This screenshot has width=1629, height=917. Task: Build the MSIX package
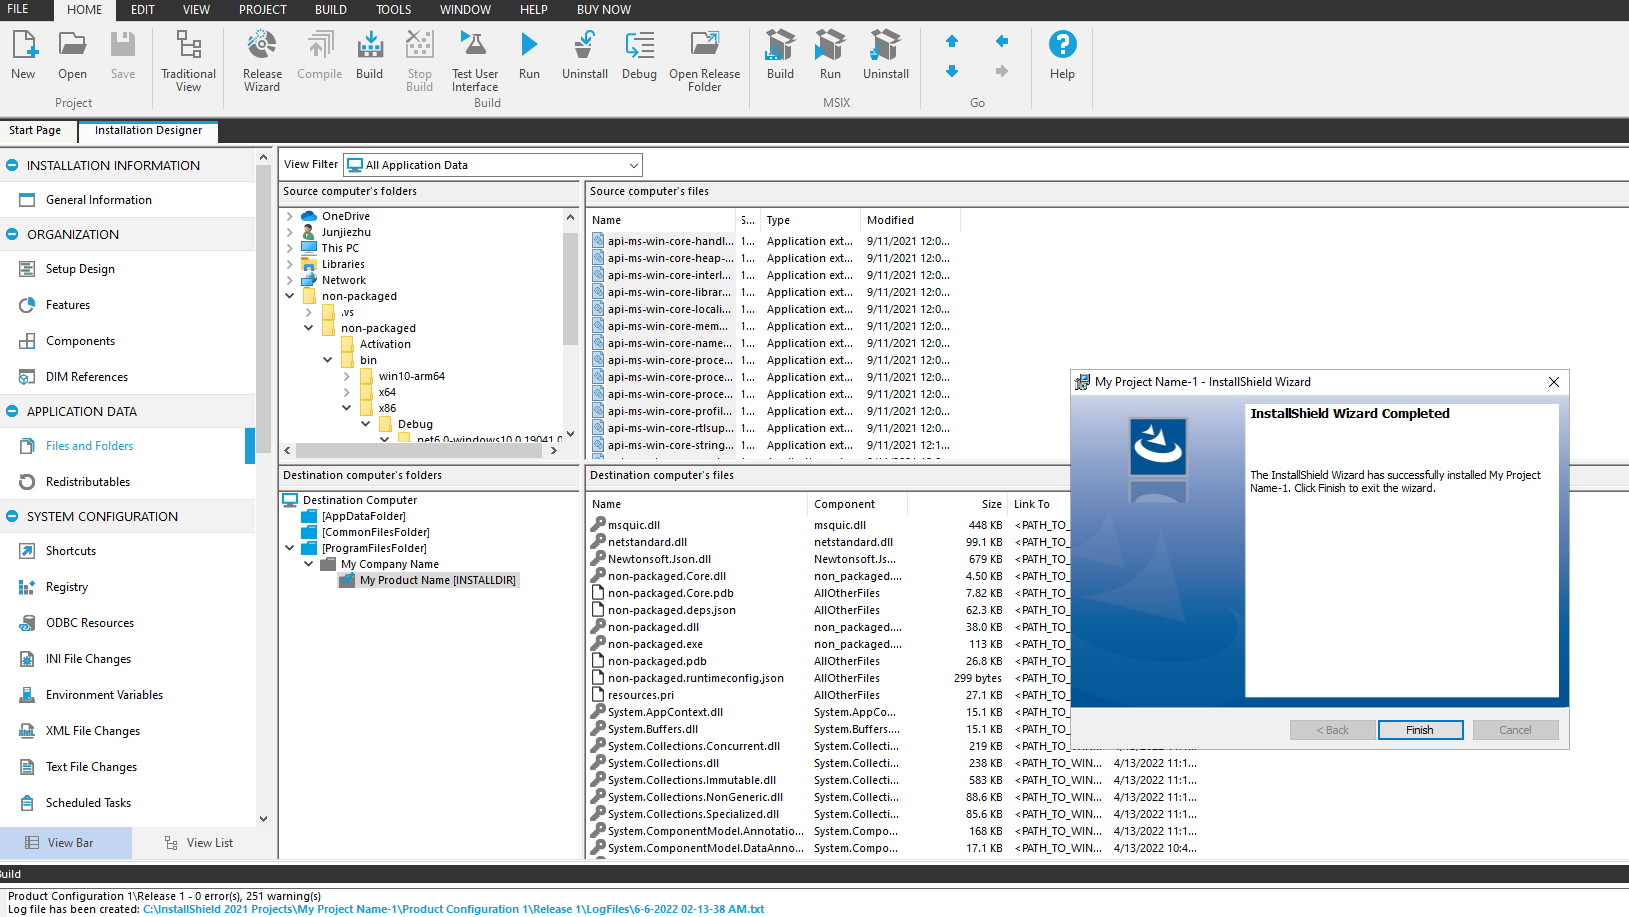(x=780, y=56)
